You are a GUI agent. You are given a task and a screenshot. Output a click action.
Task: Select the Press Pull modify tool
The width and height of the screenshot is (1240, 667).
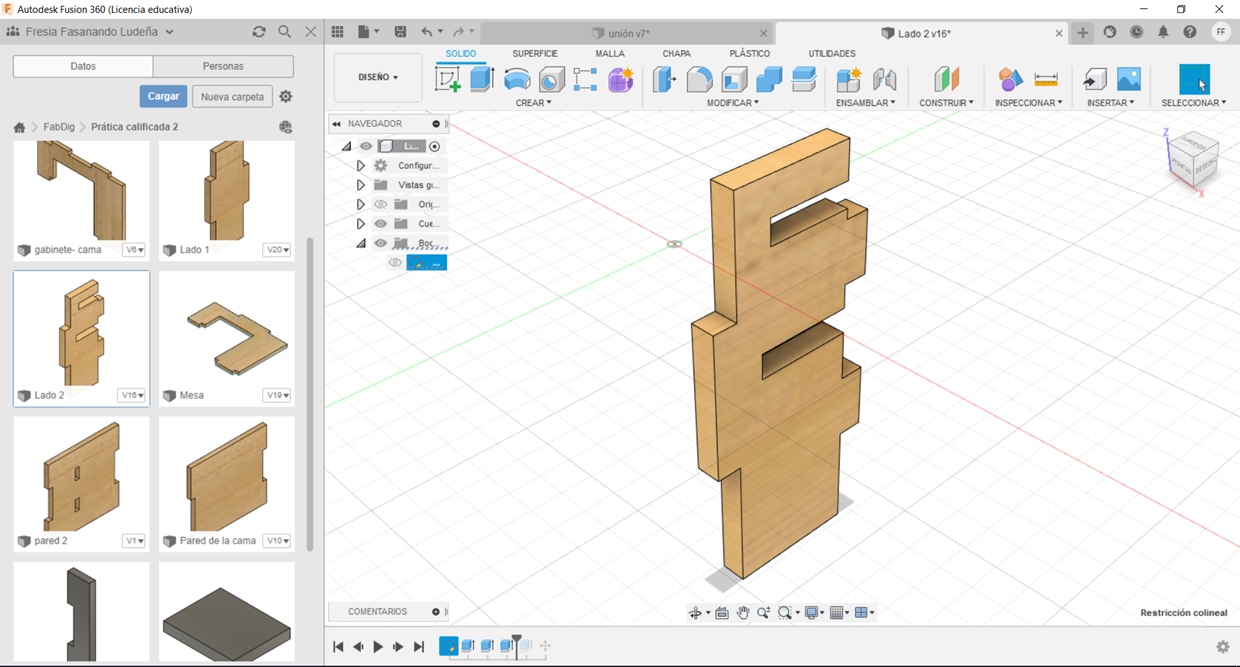coord(664,79)
